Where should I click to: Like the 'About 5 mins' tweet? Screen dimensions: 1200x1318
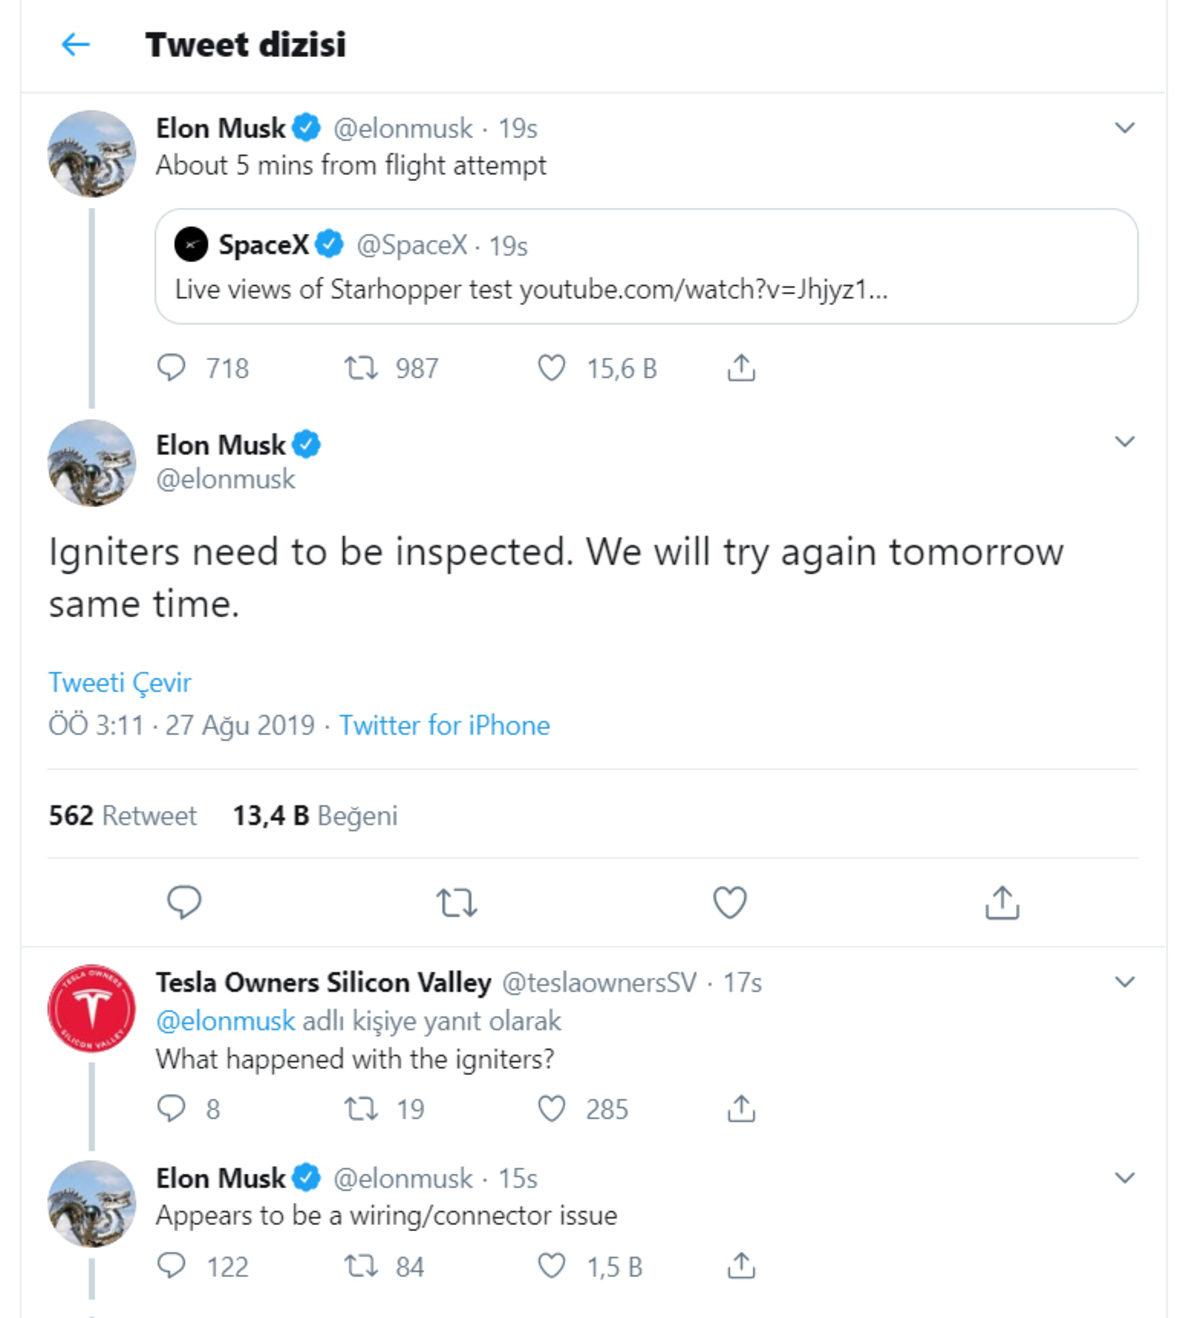click(x=552, y=368)
